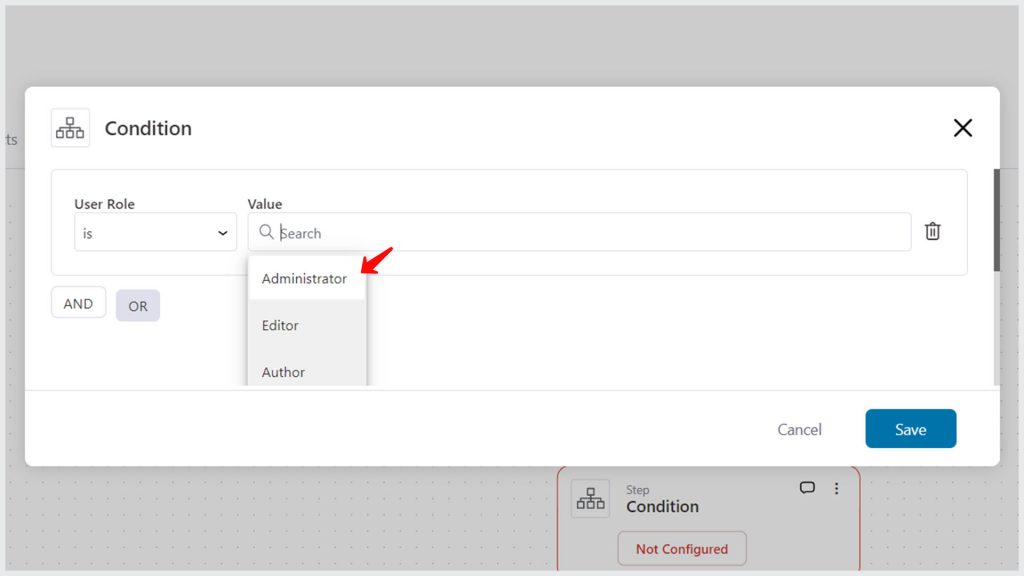The width and height of the screenshot is (1024, 576).
Task: Open the User Role 'is' dropdown
Action: tap(155, 232)
